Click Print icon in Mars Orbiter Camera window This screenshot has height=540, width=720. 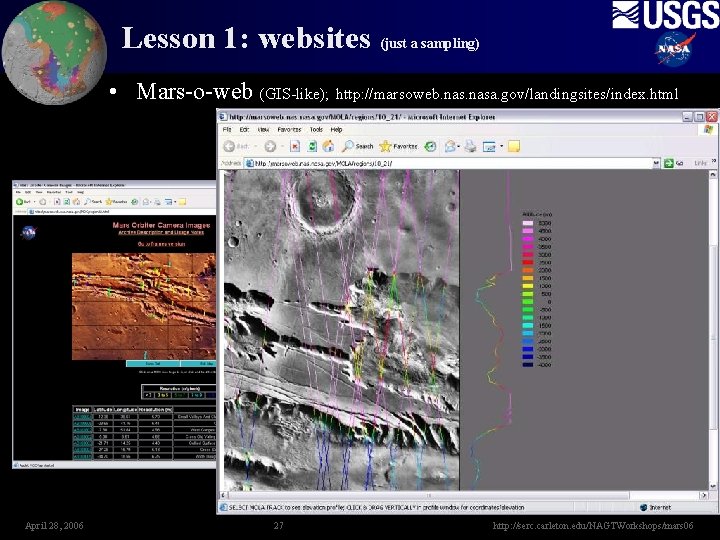(157, 202)
